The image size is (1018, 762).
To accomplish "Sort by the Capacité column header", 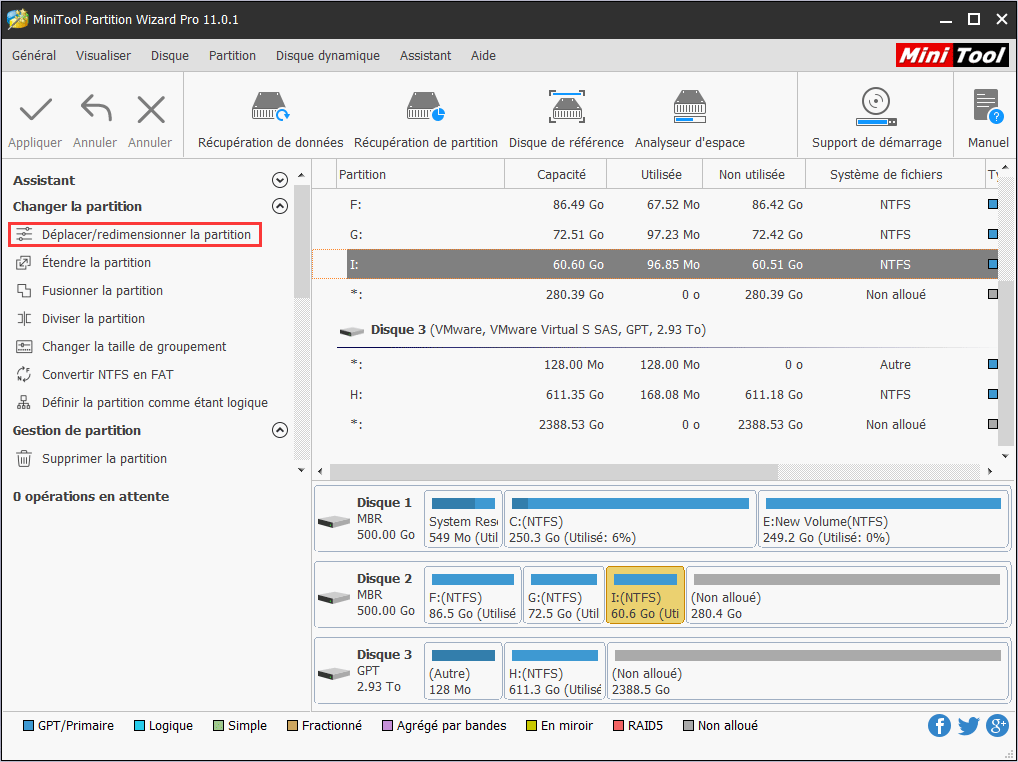I will pos(556,175).
